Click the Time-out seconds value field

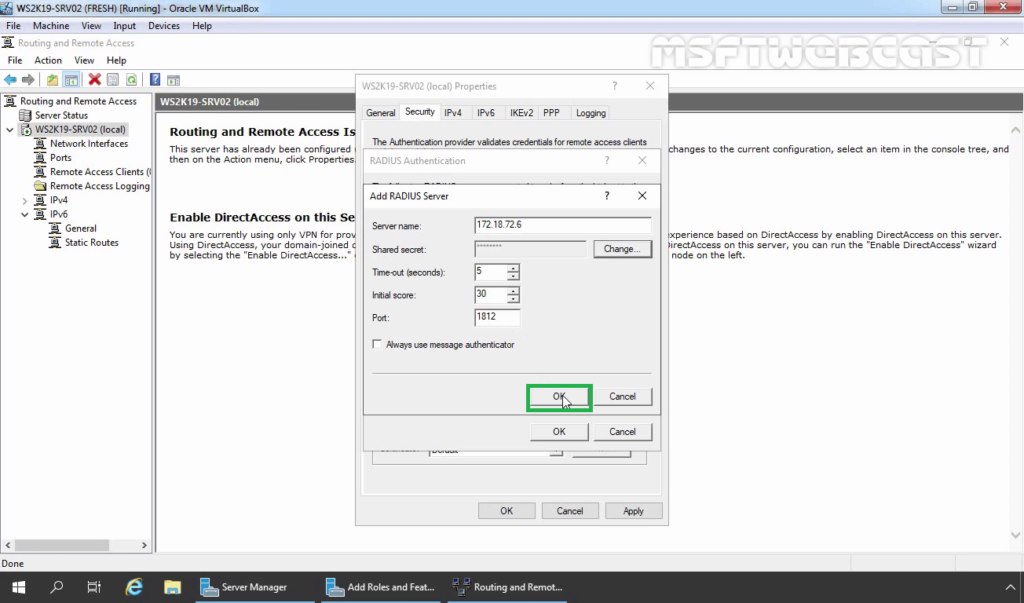[491, 272]
